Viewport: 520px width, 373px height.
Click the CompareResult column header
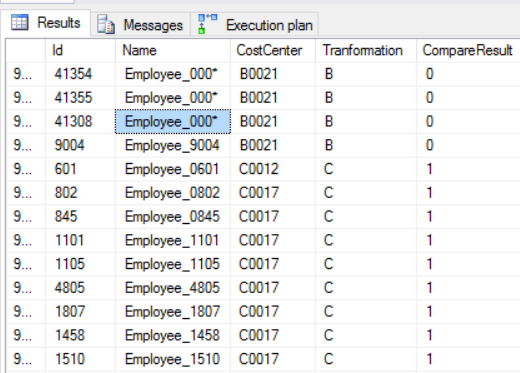468,50
